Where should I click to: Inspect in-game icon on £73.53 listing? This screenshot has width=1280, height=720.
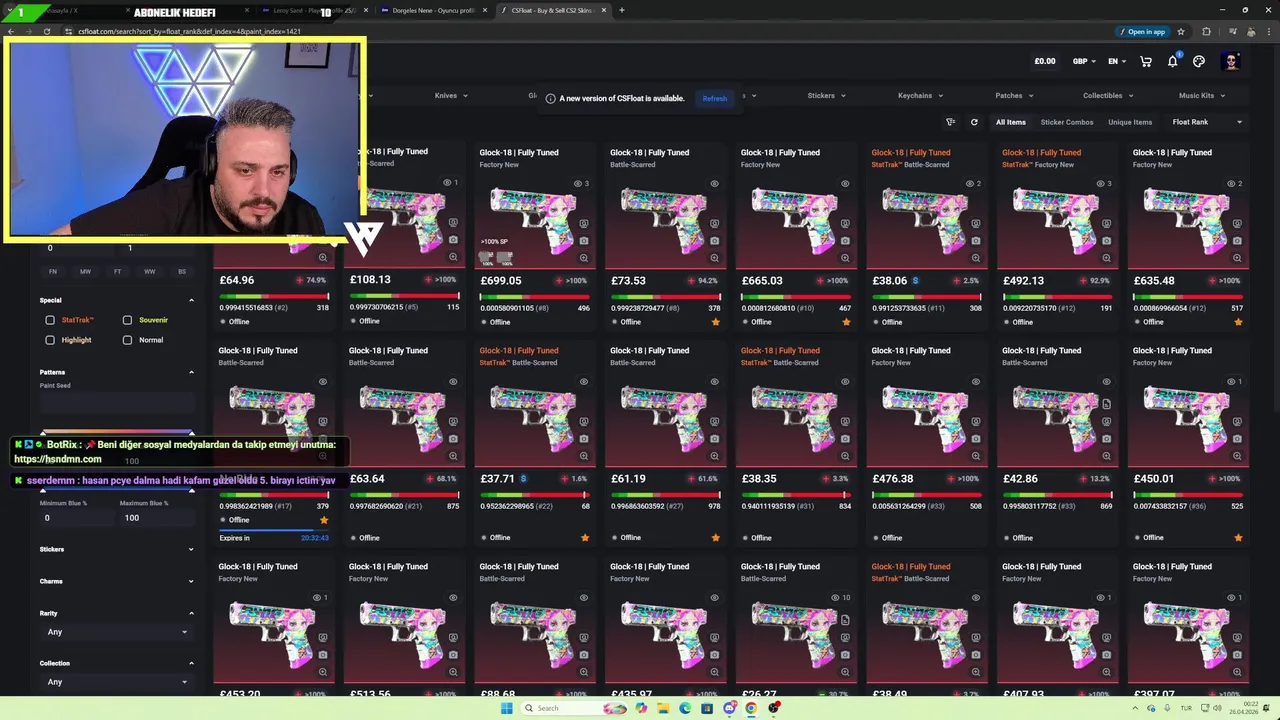click(714, 223)
